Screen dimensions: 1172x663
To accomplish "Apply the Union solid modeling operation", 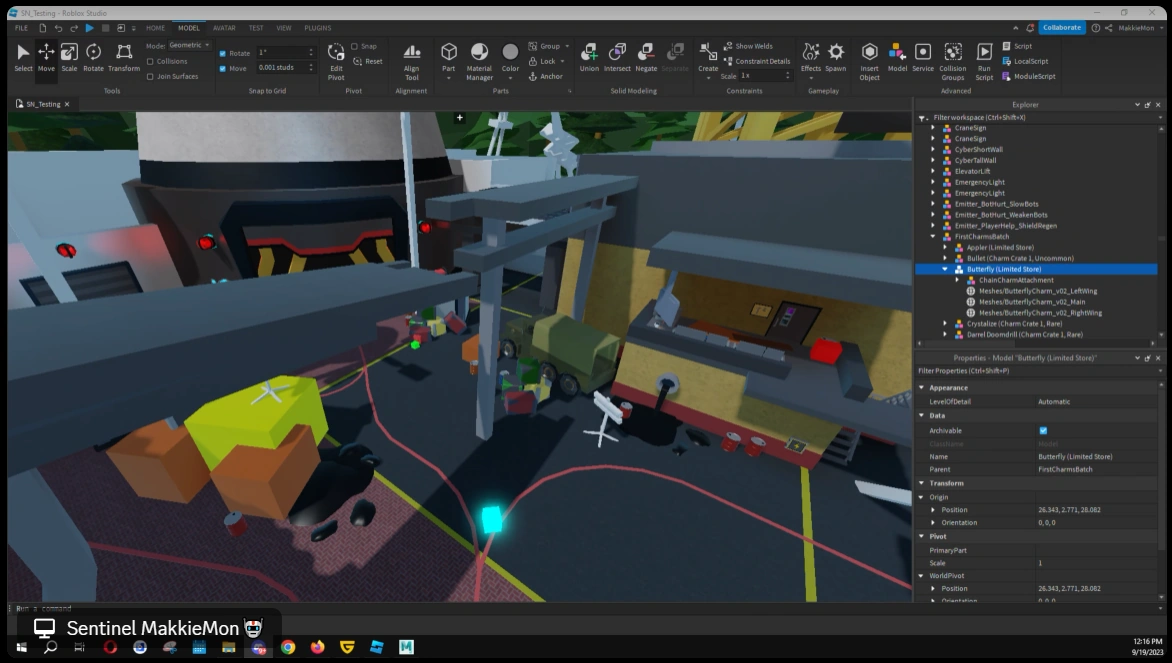I will point(589,57).
